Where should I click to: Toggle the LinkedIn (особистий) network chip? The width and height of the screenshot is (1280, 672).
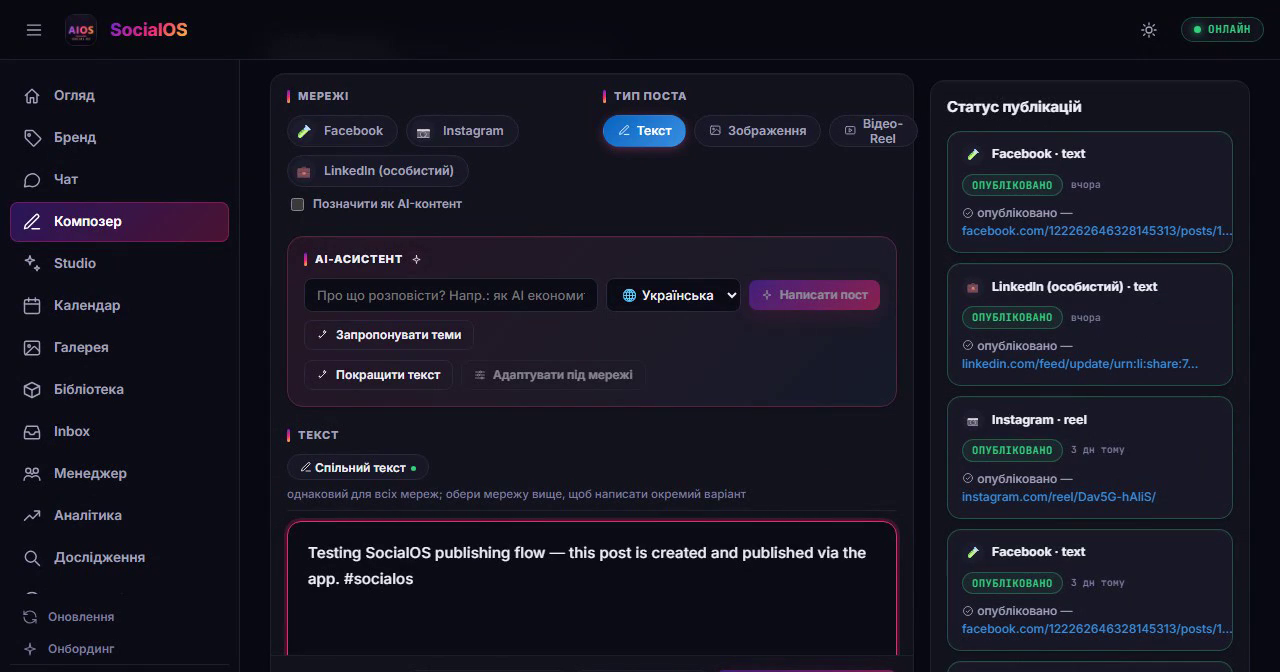(x=378, y=171)
